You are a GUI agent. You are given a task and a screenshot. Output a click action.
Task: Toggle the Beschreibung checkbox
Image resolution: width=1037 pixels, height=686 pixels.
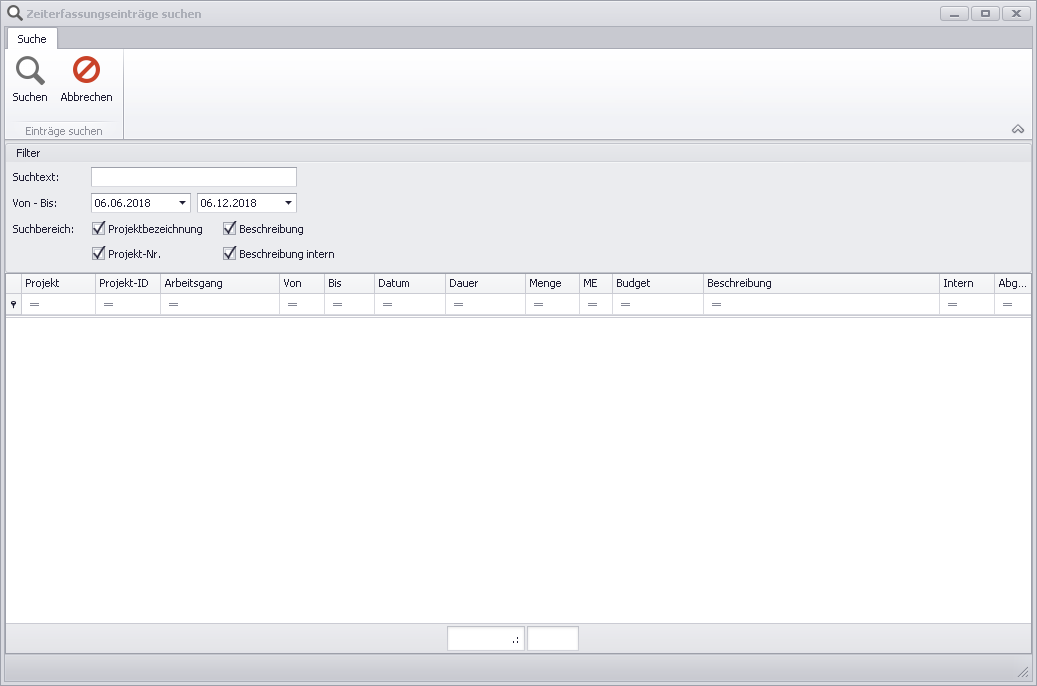(229, 229)
